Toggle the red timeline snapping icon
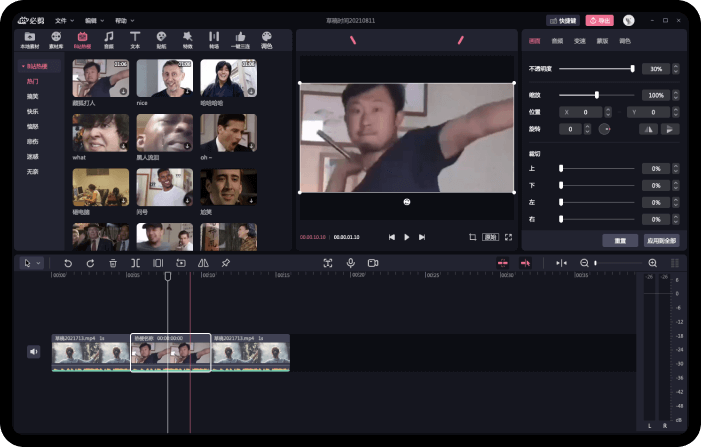Image resolution: width=701 pixels, height=447 pixels. point(503,263)
